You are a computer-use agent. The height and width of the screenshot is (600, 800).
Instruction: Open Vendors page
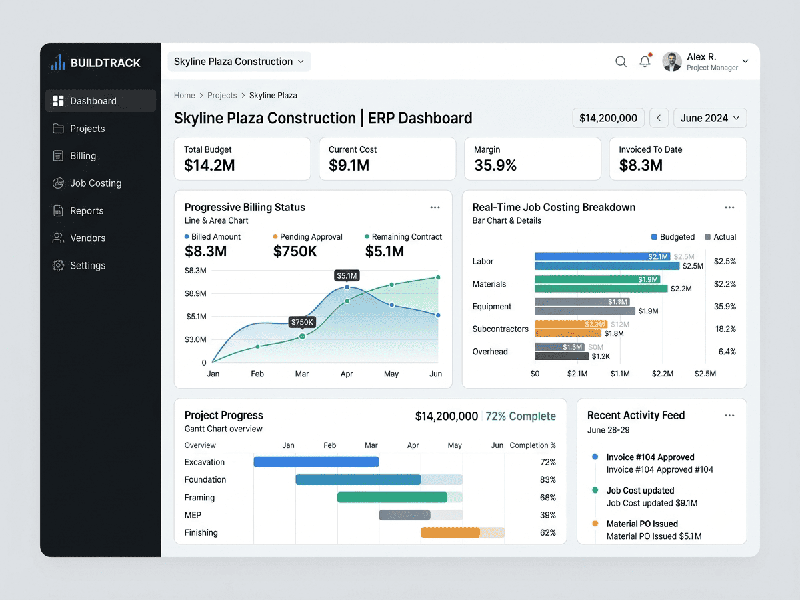[x=101, y=238]
